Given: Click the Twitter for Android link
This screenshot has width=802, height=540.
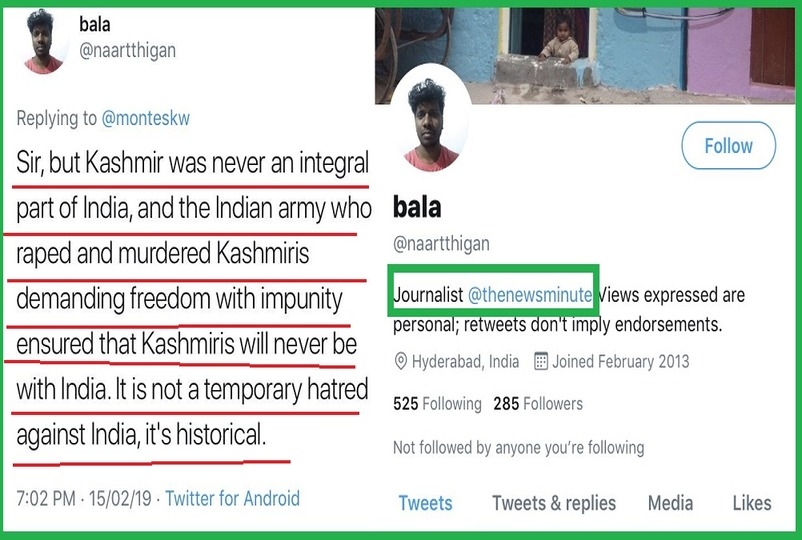Looking at the screenshot, I should [233, 498].
